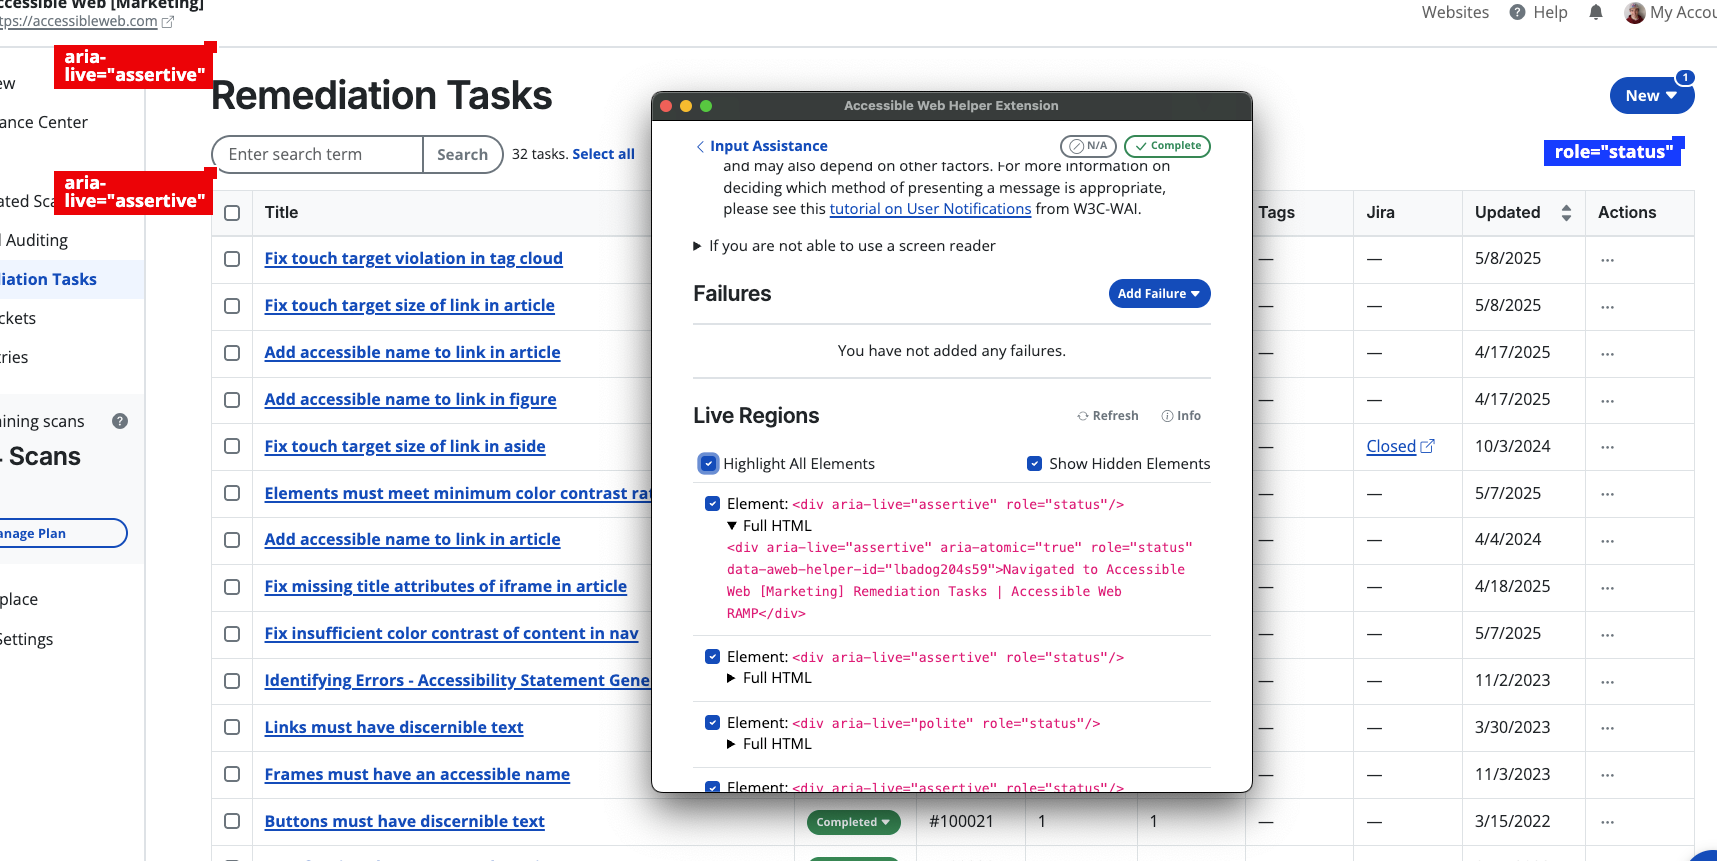Select Auditing in the sidebar

click(x=37, y=240)
